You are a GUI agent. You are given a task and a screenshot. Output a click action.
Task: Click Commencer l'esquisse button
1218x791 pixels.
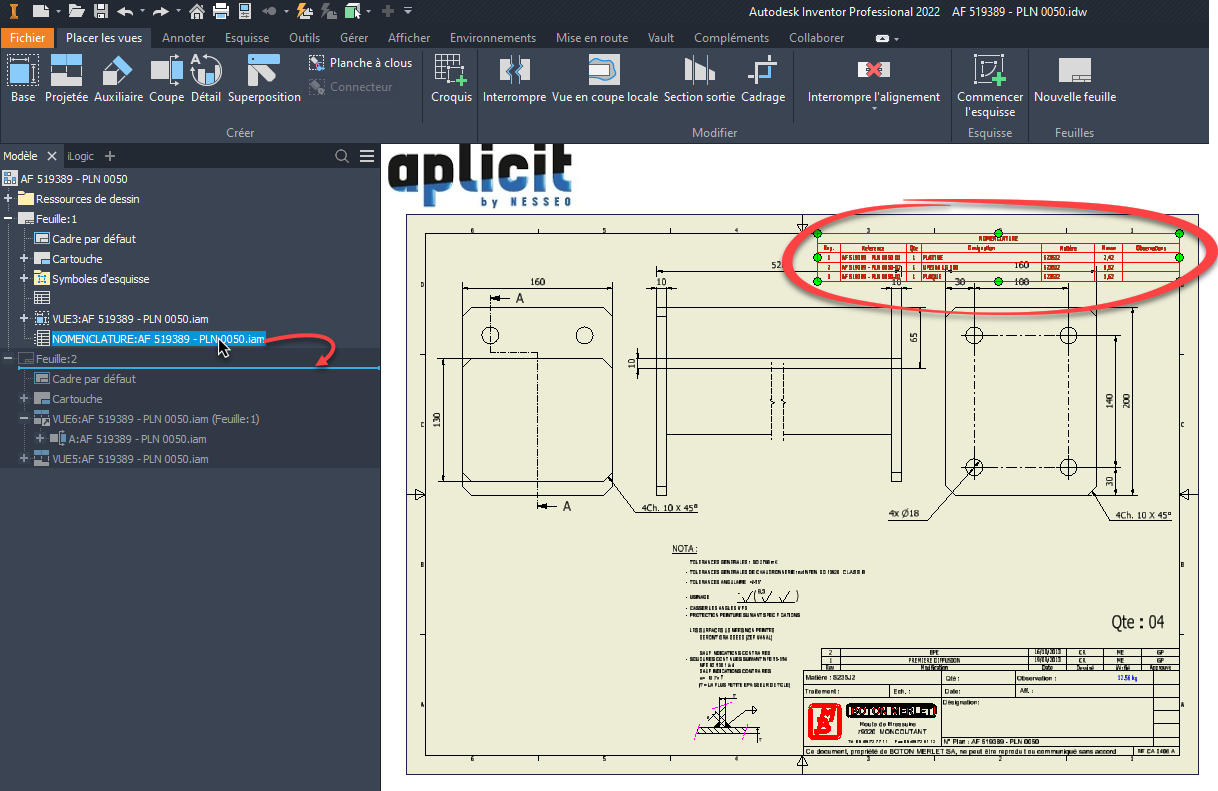coord(989,85)
